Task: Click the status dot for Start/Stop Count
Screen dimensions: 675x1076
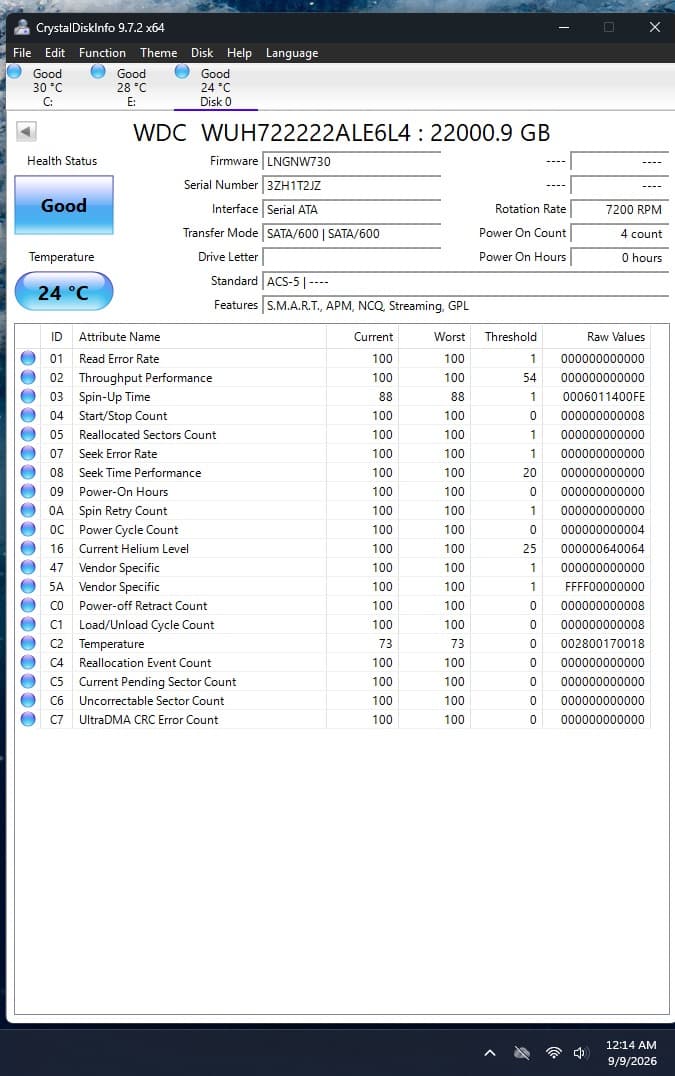Action: [x=28, y=415]
